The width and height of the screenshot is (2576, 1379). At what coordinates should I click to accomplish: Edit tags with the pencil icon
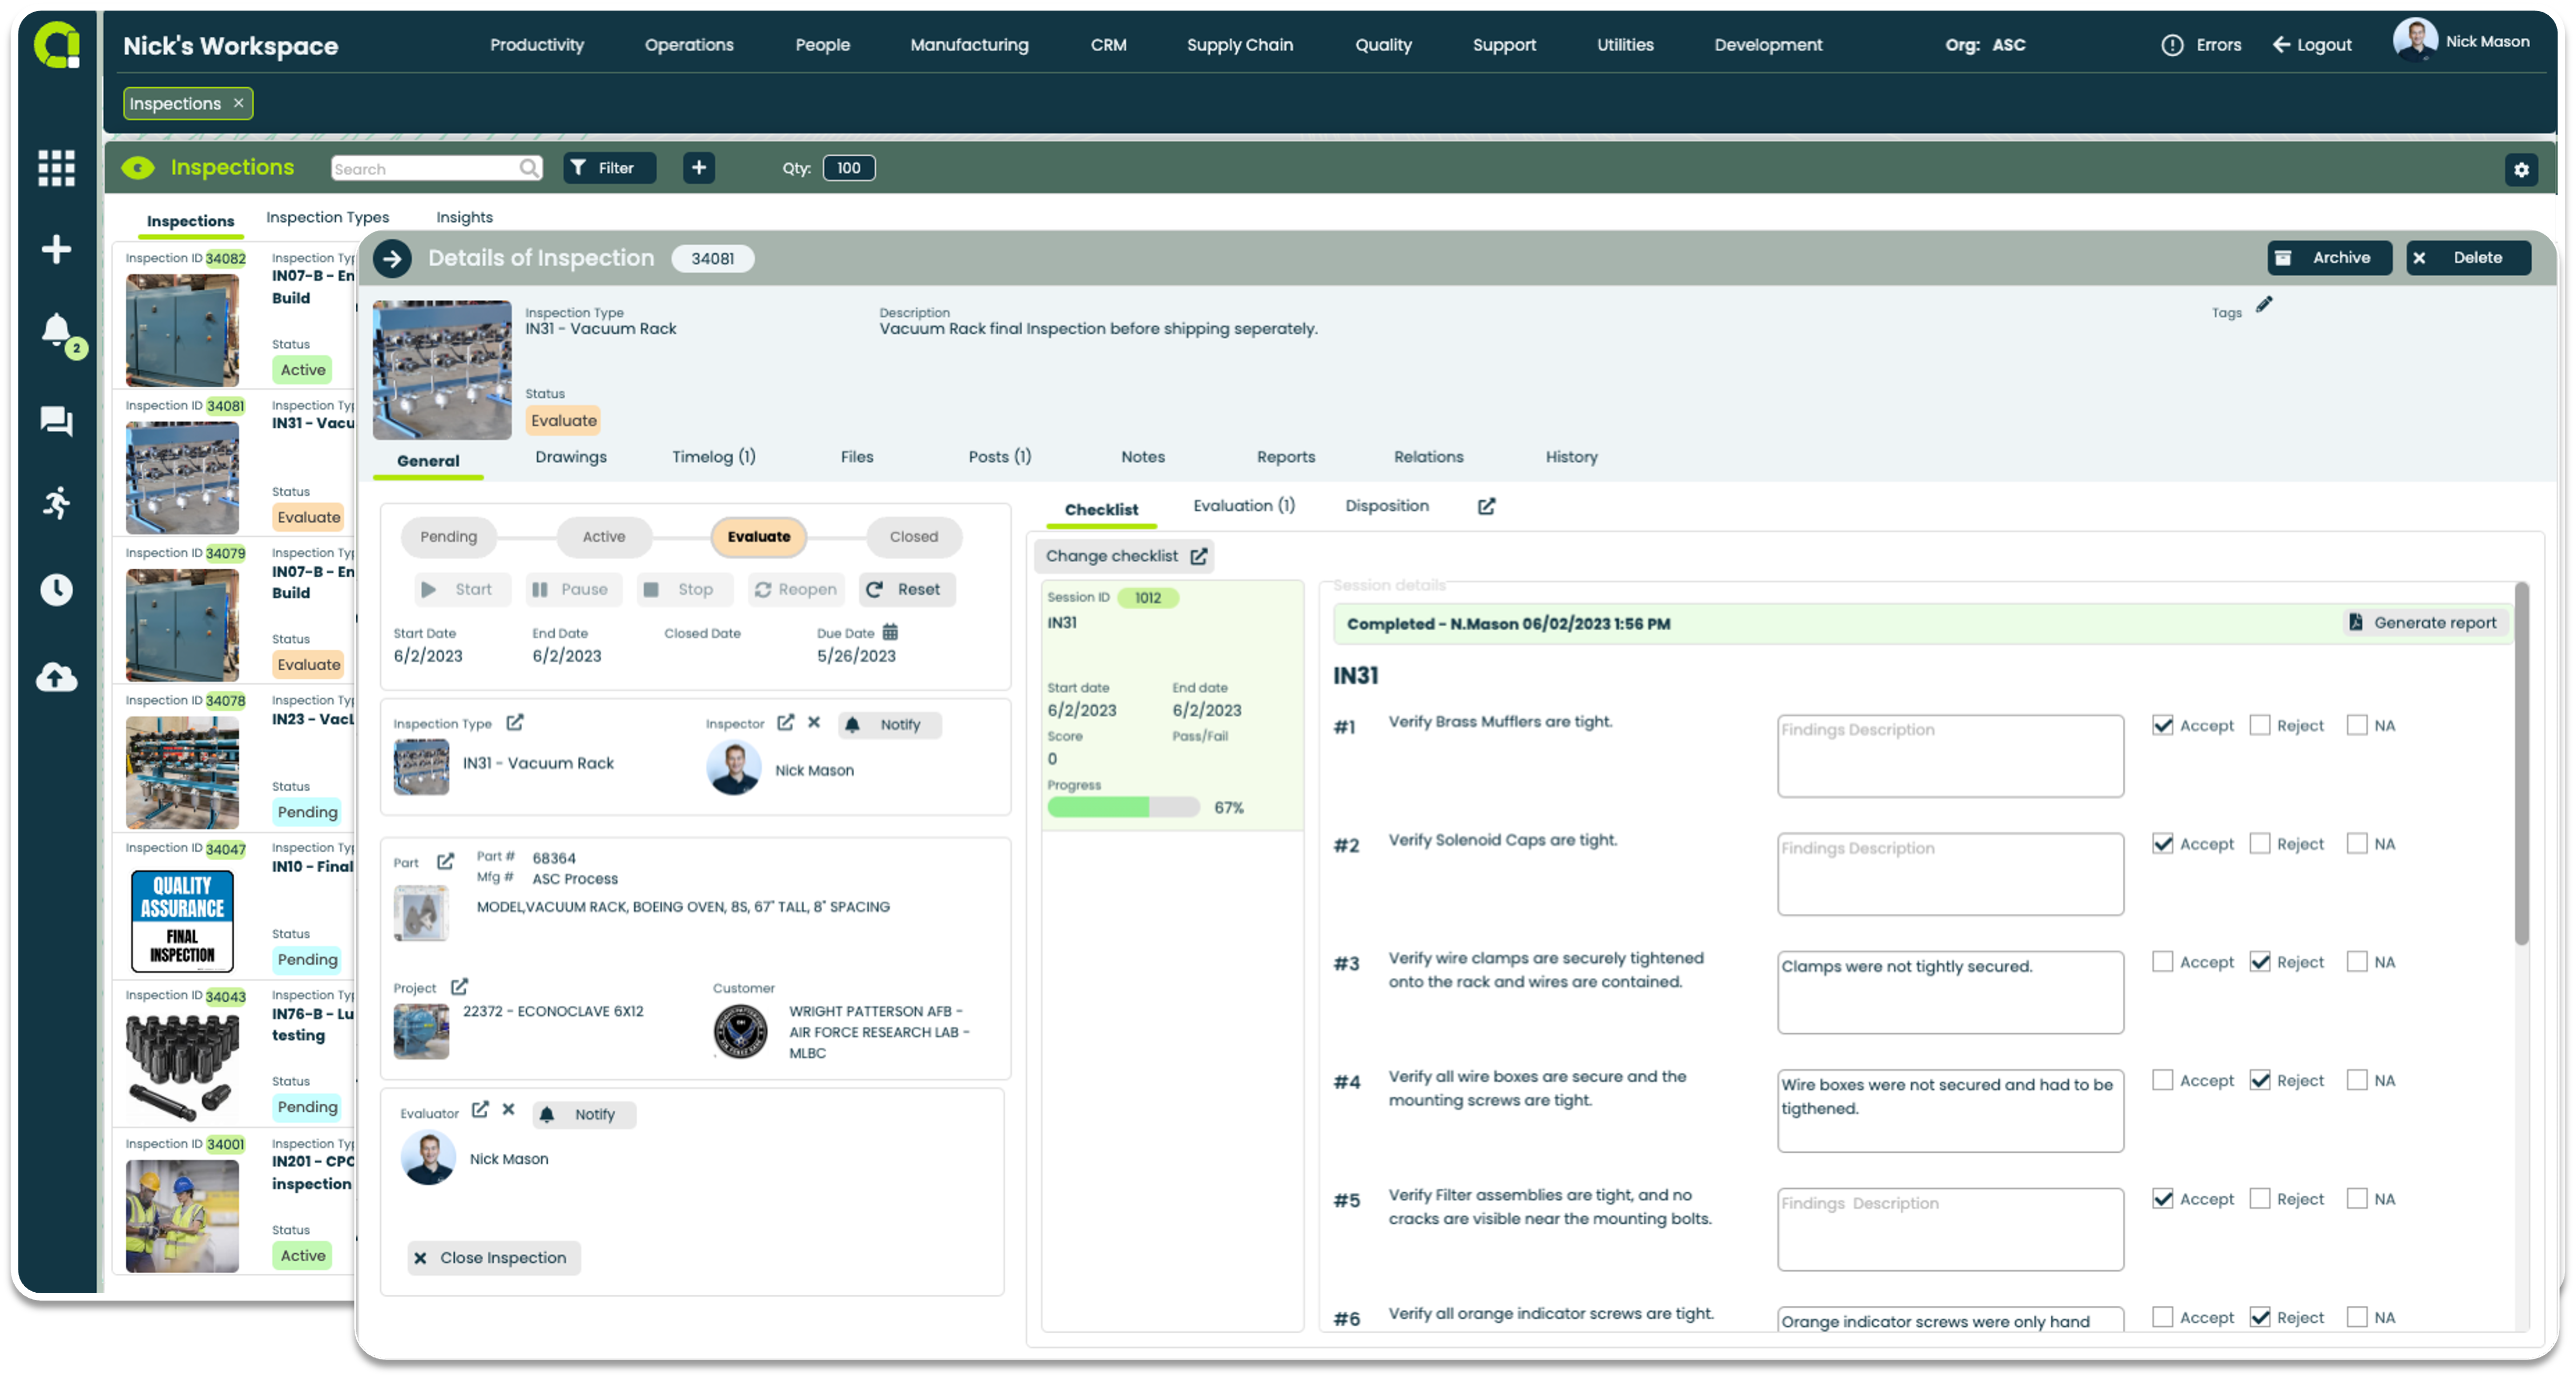[2264, 305]
